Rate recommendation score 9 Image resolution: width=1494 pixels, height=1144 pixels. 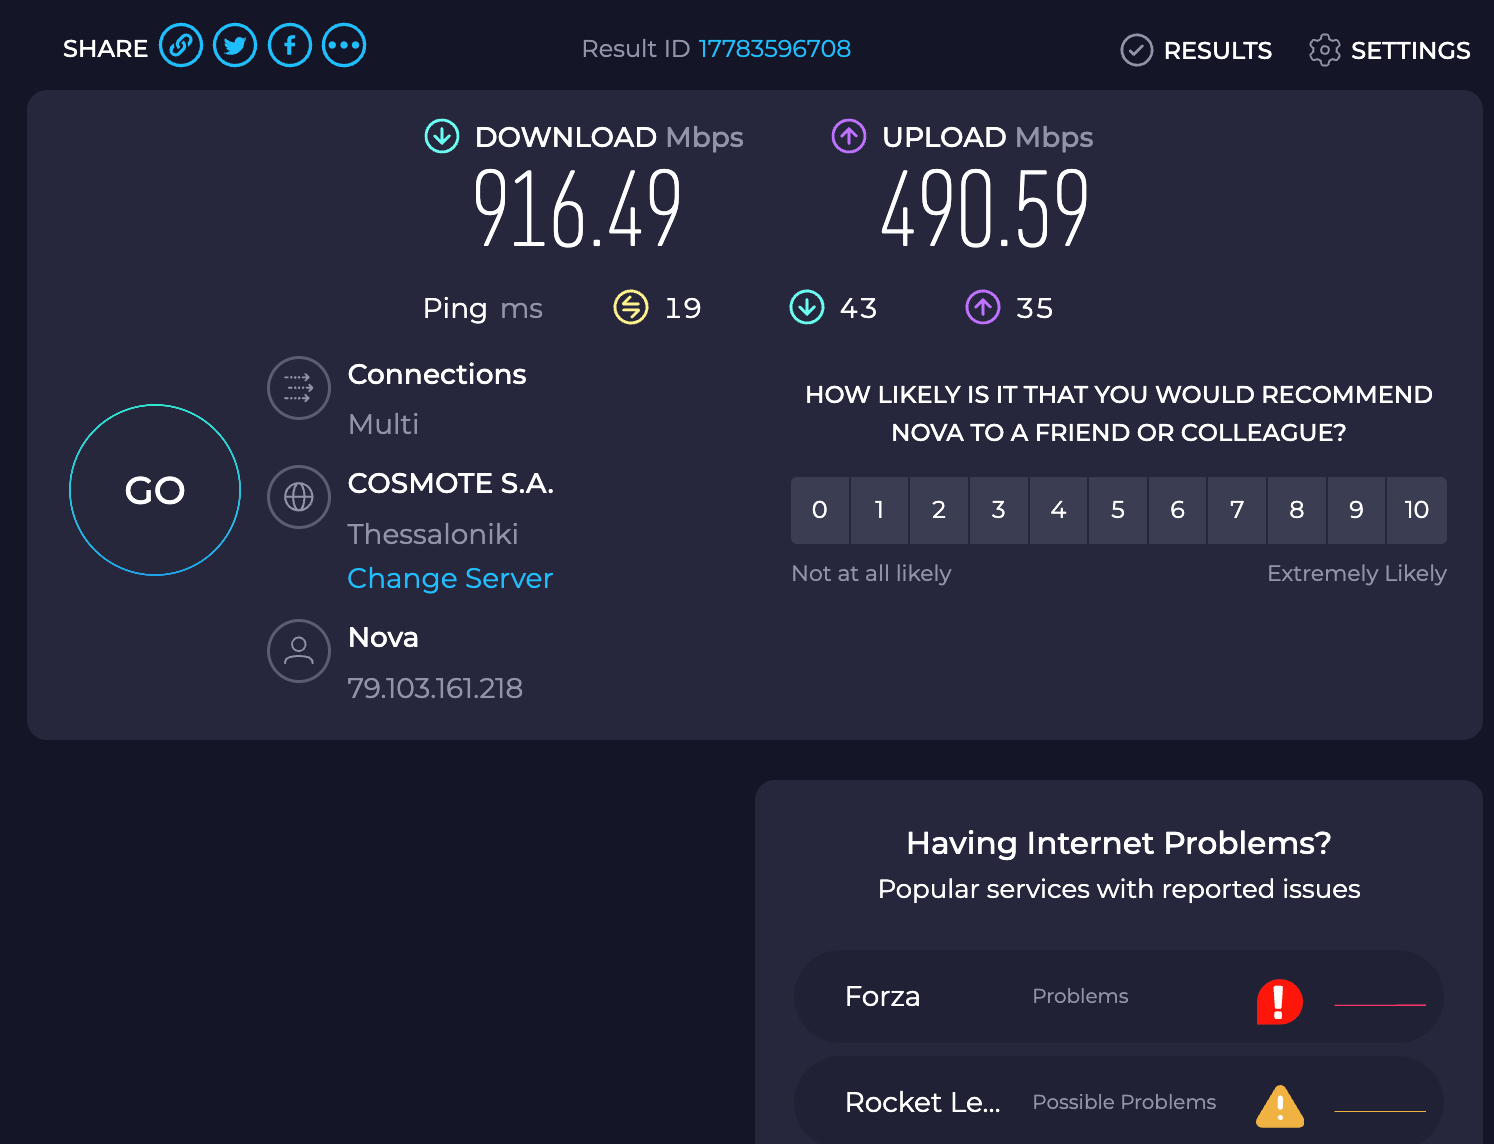point(1356,510)
